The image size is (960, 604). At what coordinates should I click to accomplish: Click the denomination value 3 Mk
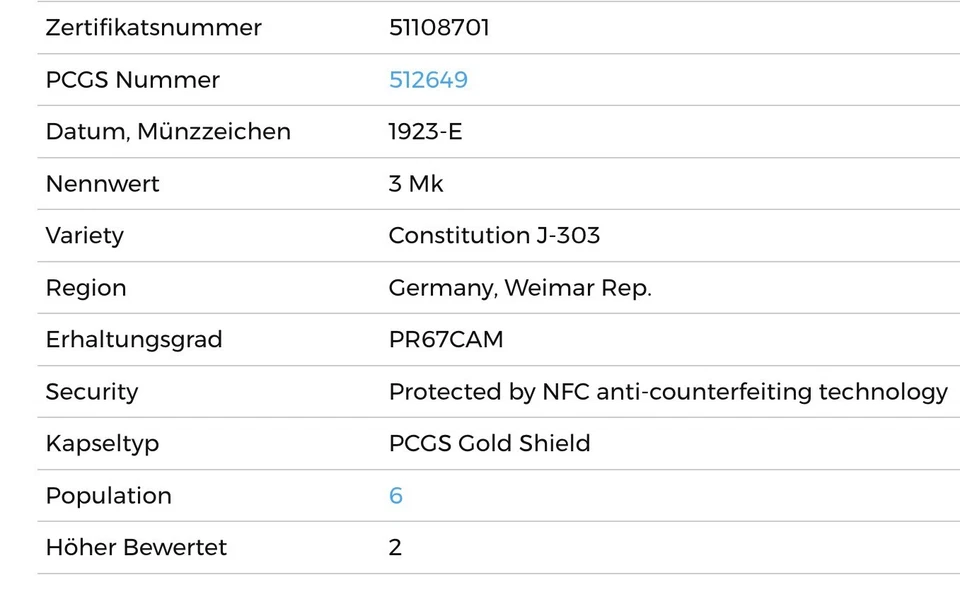click(x=416, y=184)
